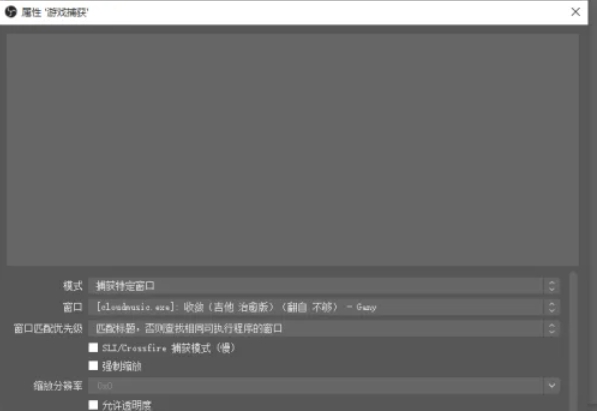Toggle the 允许透明度 checkbox
597x411 pixels.
[x=93, y=405]
